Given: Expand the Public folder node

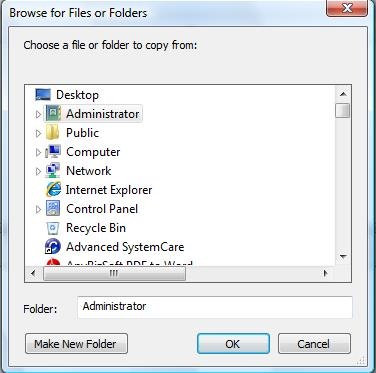Looking at the screenshot, I should (38, 133).
